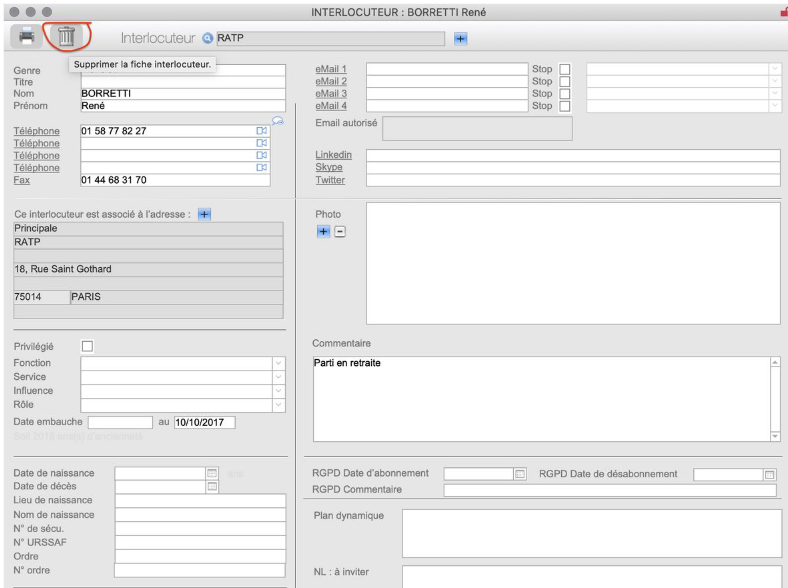Click the Fax field with 01 44 68 31 70

pos(175,180)
